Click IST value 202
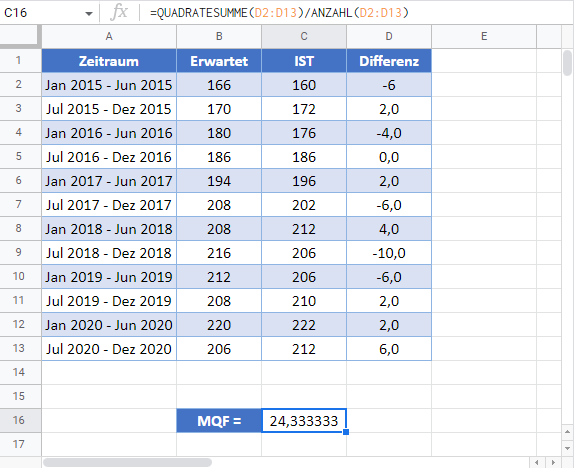Screen dimensions: 574x468 [304, 205]
